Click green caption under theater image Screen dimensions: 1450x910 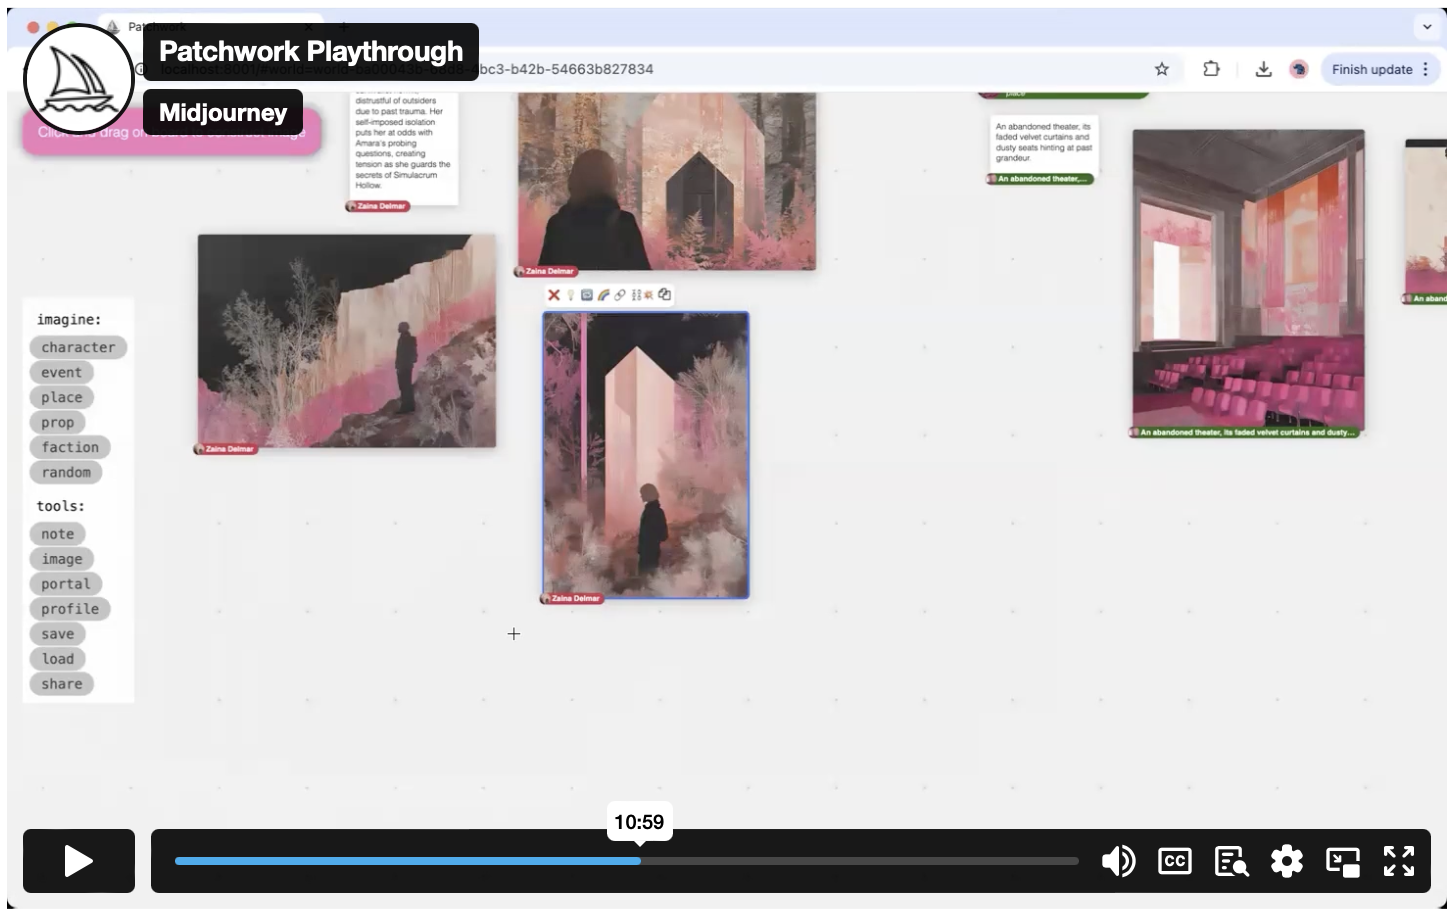coord(1246,433)
